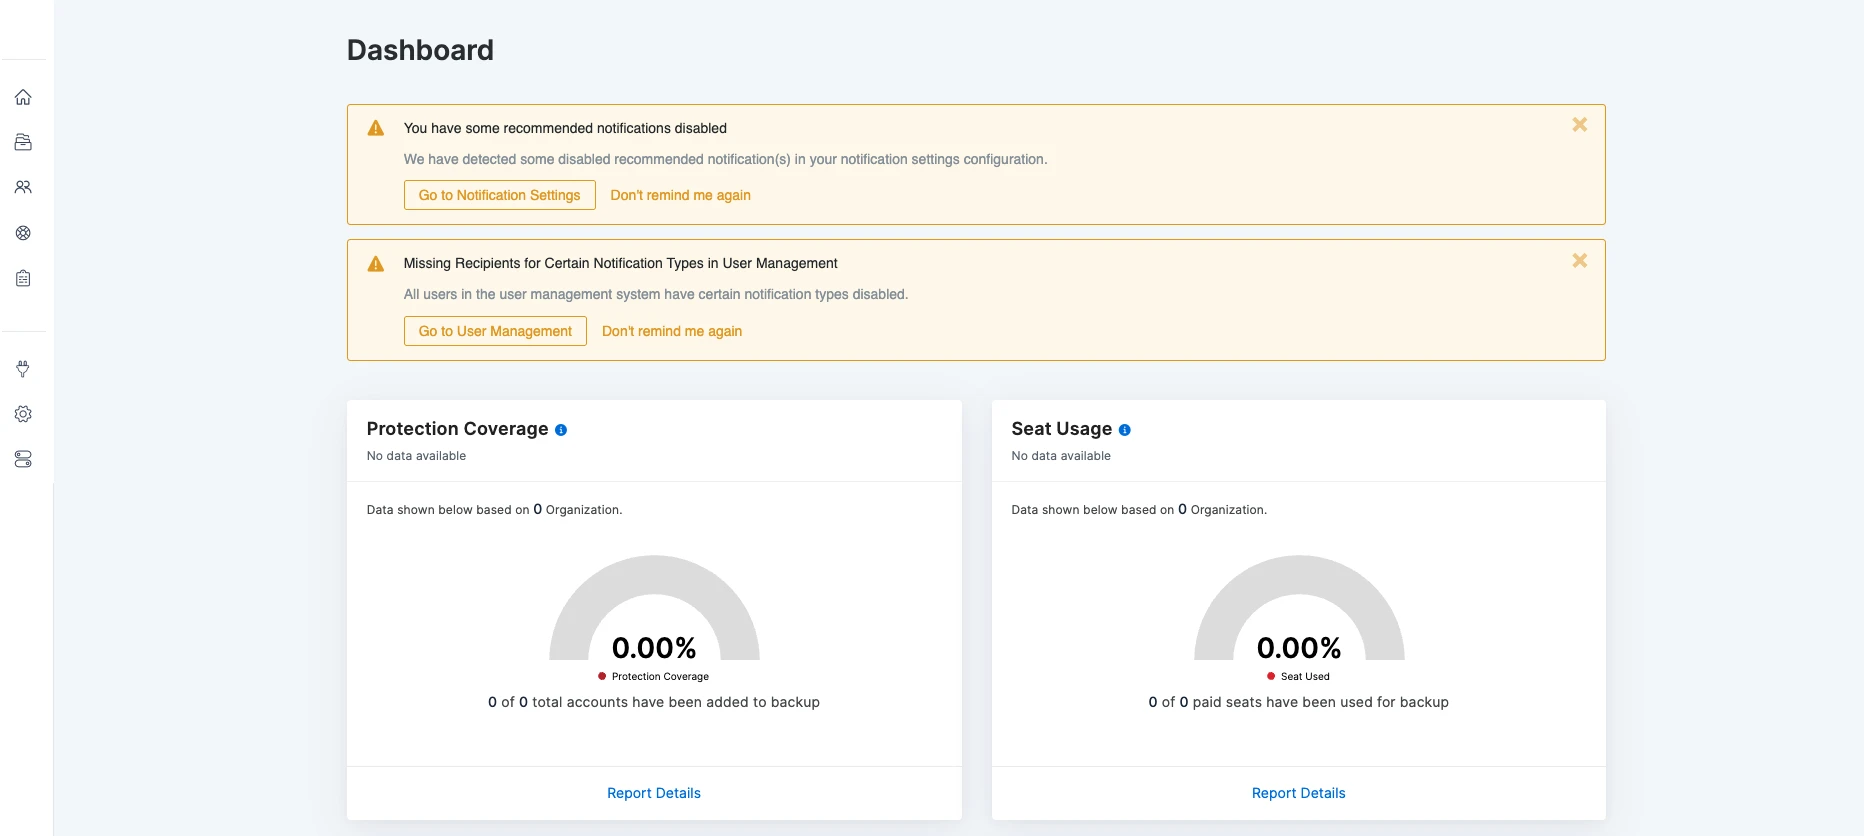Viewport: 1864px width, 836px height.
Task: Dismiss the disabled notifications warning banner
Action: (x=1579, y=125)
